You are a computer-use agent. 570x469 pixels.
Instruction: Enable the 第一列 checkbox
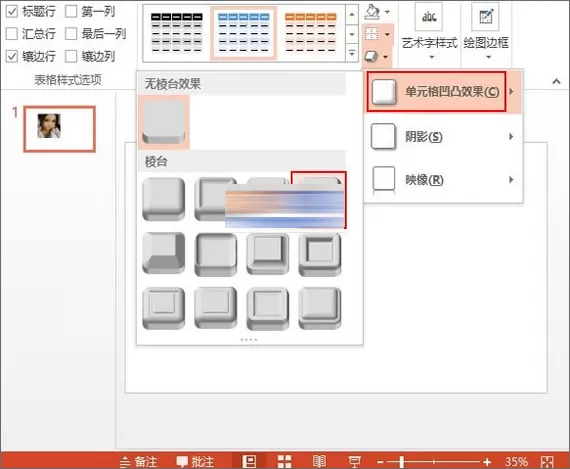[x=71, y=12]
